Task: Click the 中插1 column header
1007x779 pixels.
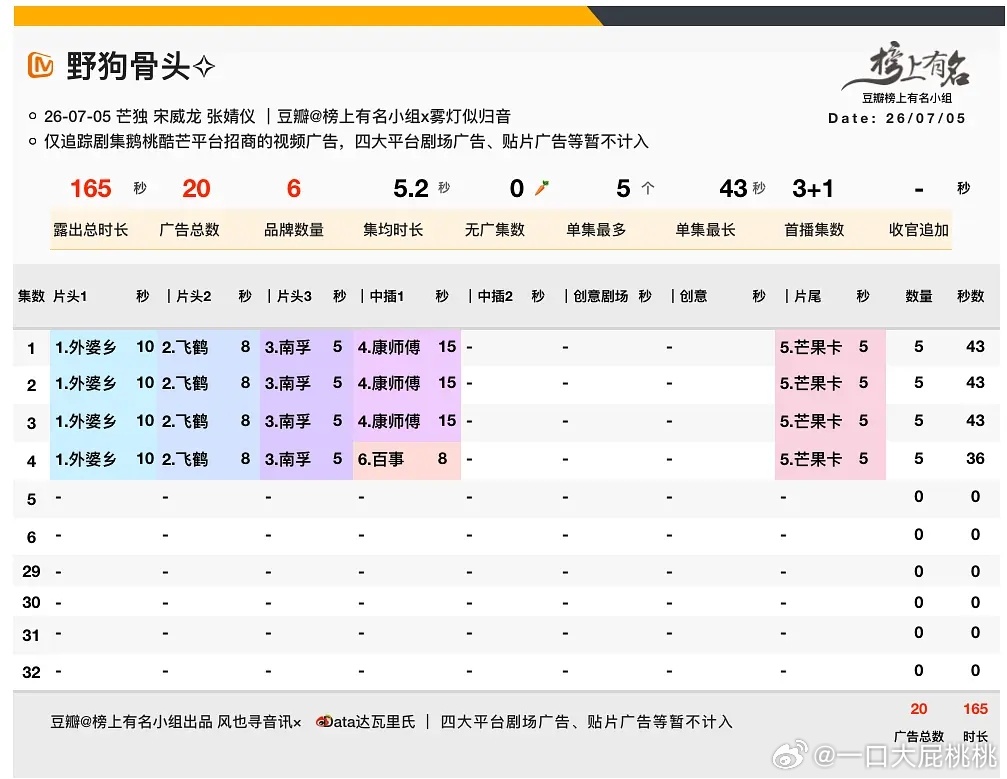Action: tap(387, 296)
